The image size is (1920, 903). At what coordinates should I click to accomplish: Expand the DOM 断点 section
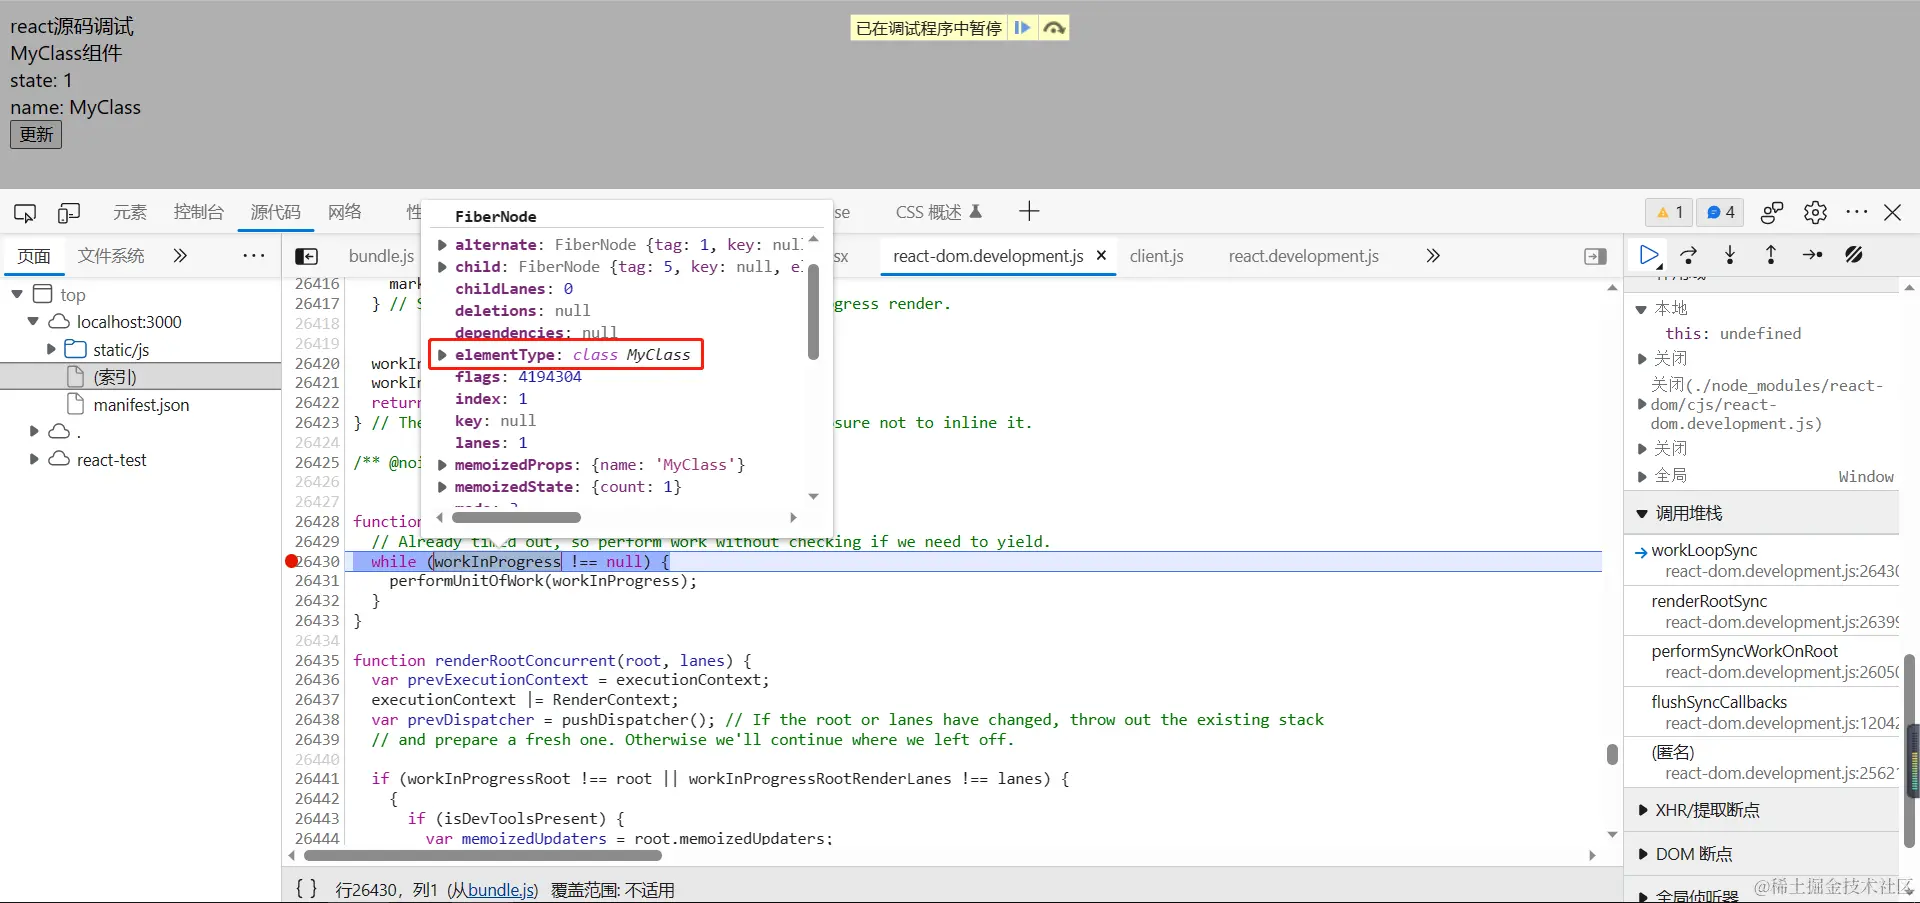coord(1641,854)
